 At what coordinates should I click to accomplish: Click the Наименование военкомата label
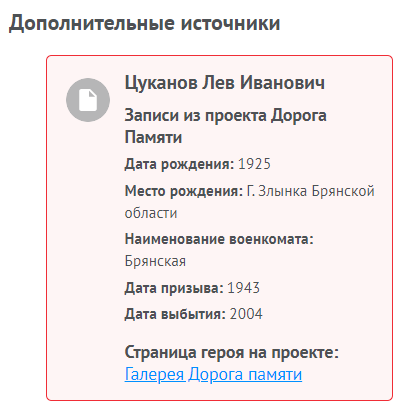click(219, 239)
